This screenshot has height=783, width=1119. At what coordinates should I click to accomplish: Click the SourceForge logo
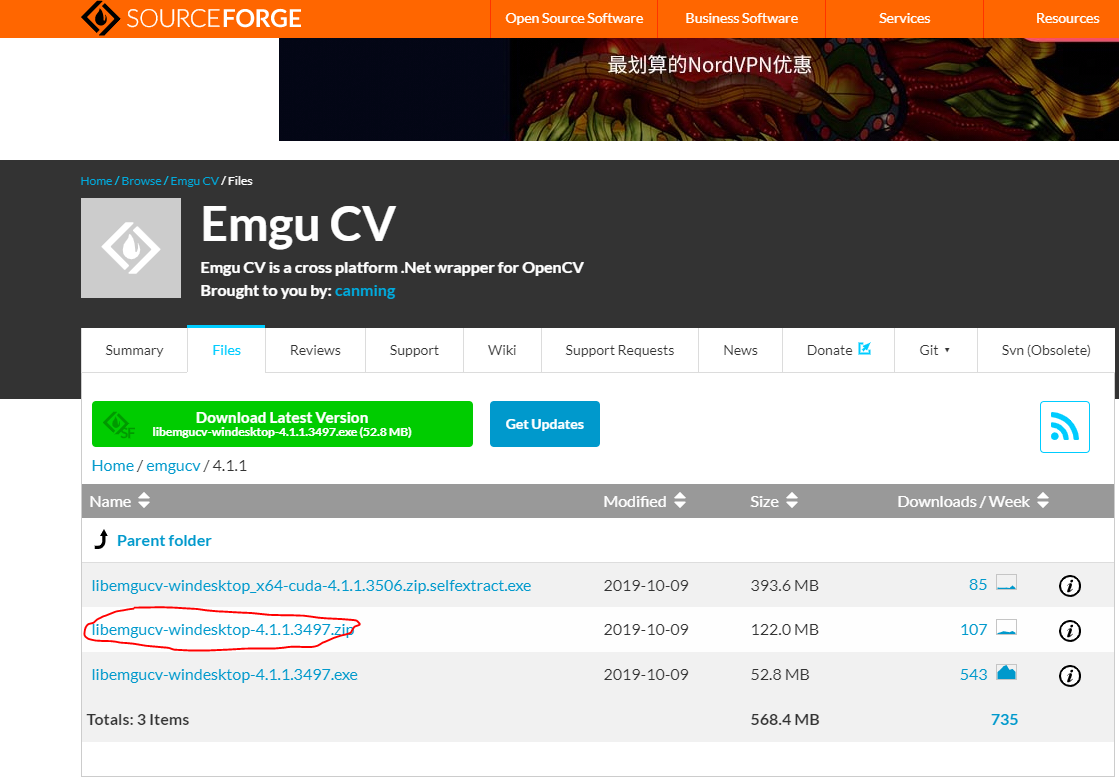coord(190,17)
